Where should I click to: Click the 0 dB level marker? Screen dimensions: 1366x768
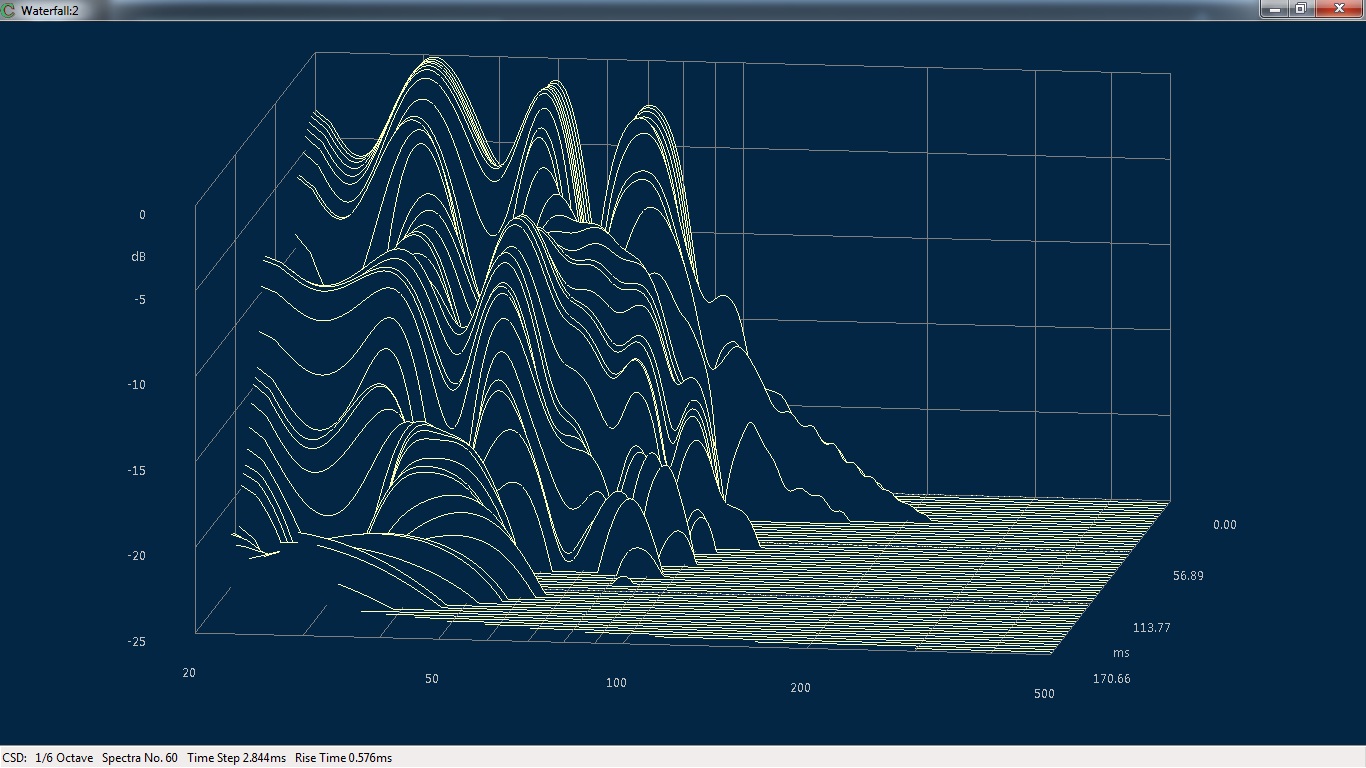(142, 214)
